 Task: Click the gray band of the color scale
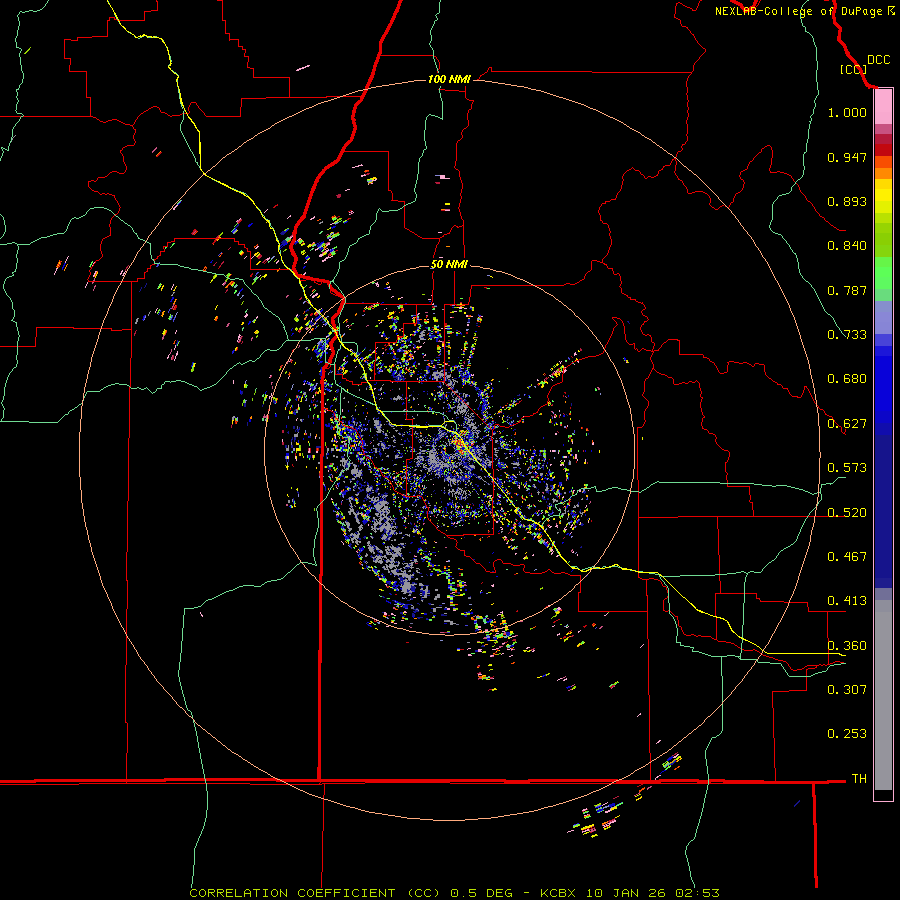tap(883, 695)
